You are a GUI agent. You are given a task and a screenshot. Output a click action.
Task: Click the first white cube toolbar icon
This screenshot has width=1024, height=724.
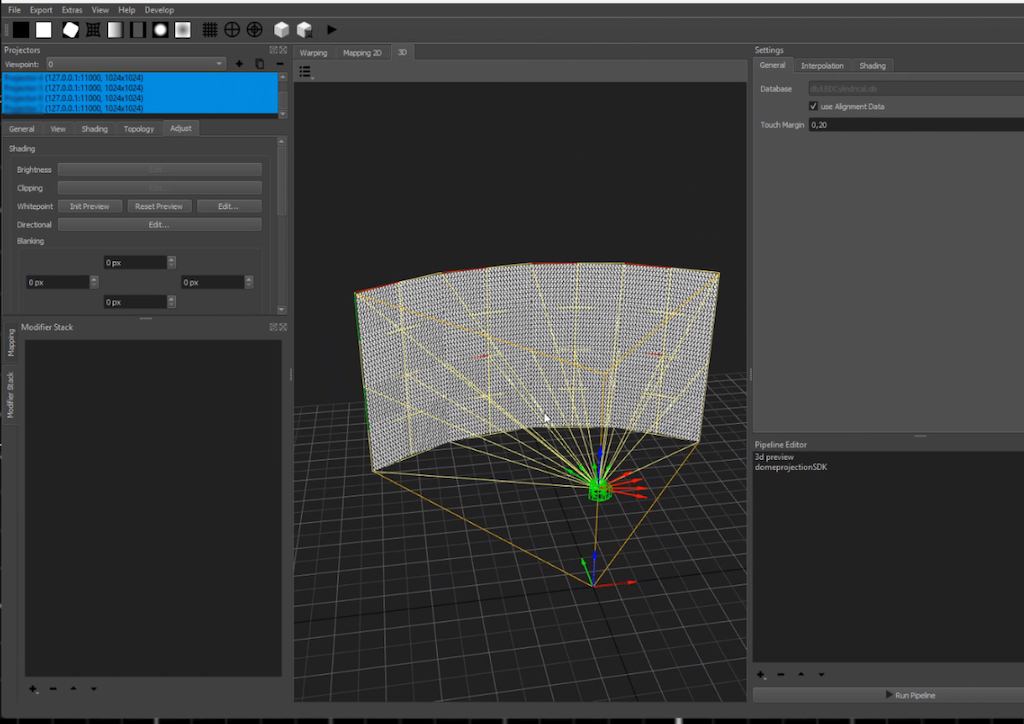coord(282,30)
